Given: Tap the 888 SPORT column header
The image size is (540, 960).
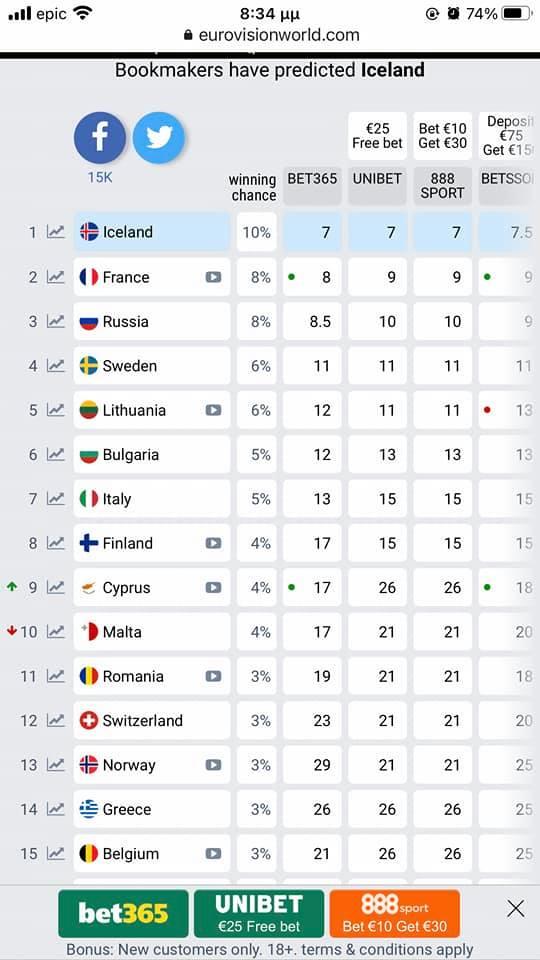Looking at the screenshot, I should coord(443,186).
